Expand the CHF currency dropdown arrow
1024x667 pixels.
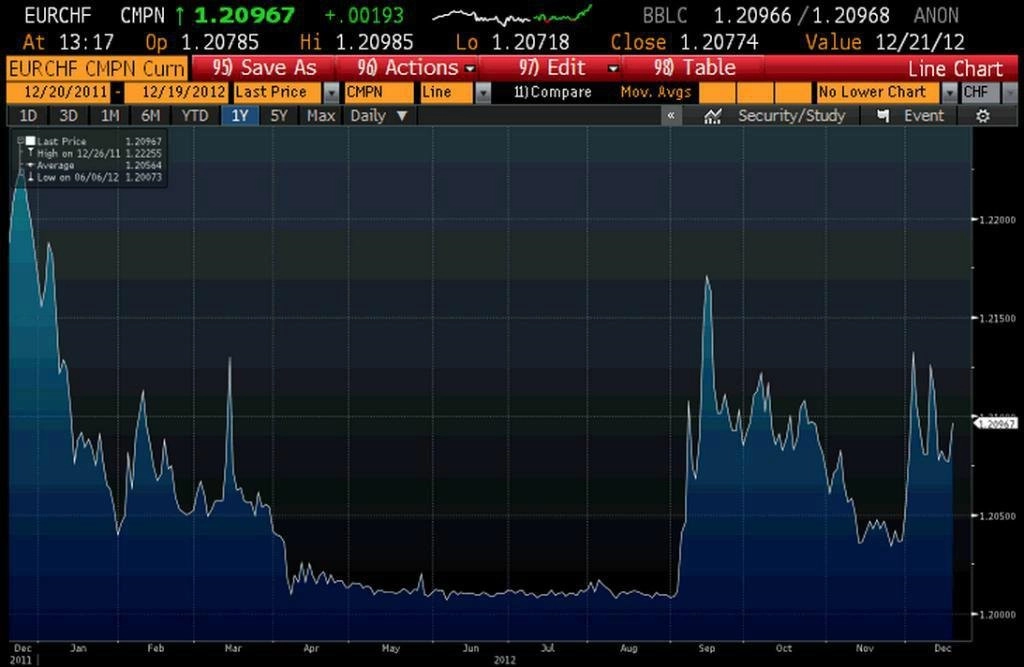click(x=1010, y=93)
